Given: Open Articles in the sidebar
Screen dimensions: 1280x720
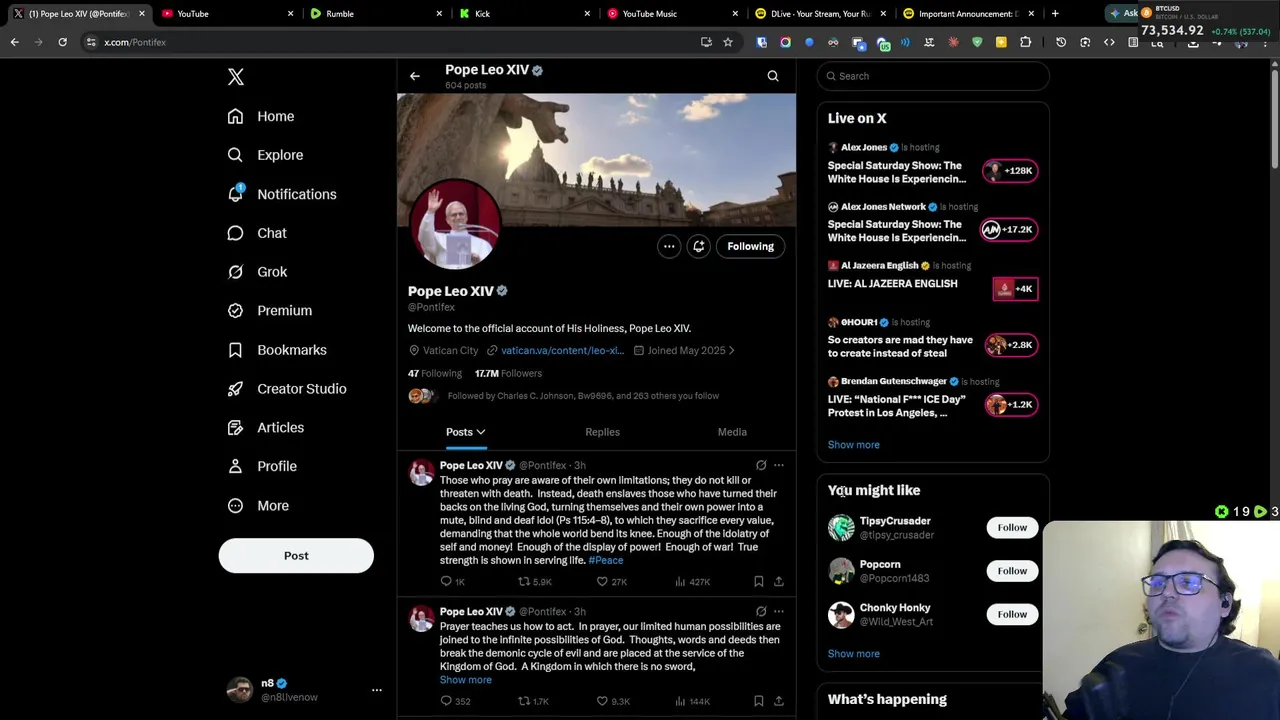Looking at the screenshot, I should click(266, 428).
